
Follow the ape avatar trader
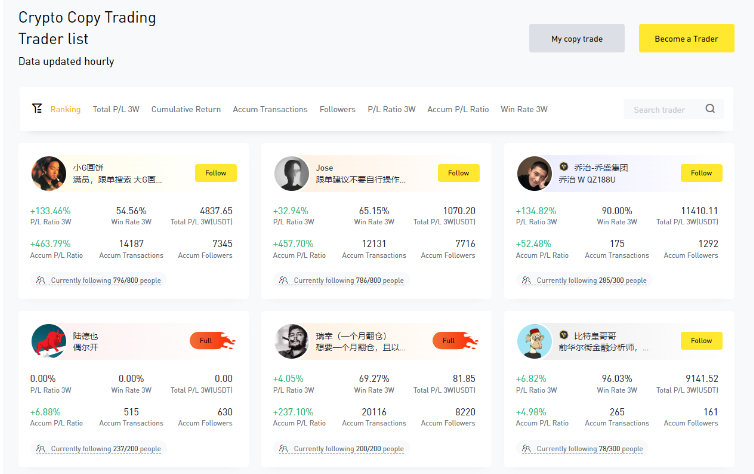pos(702,341)
